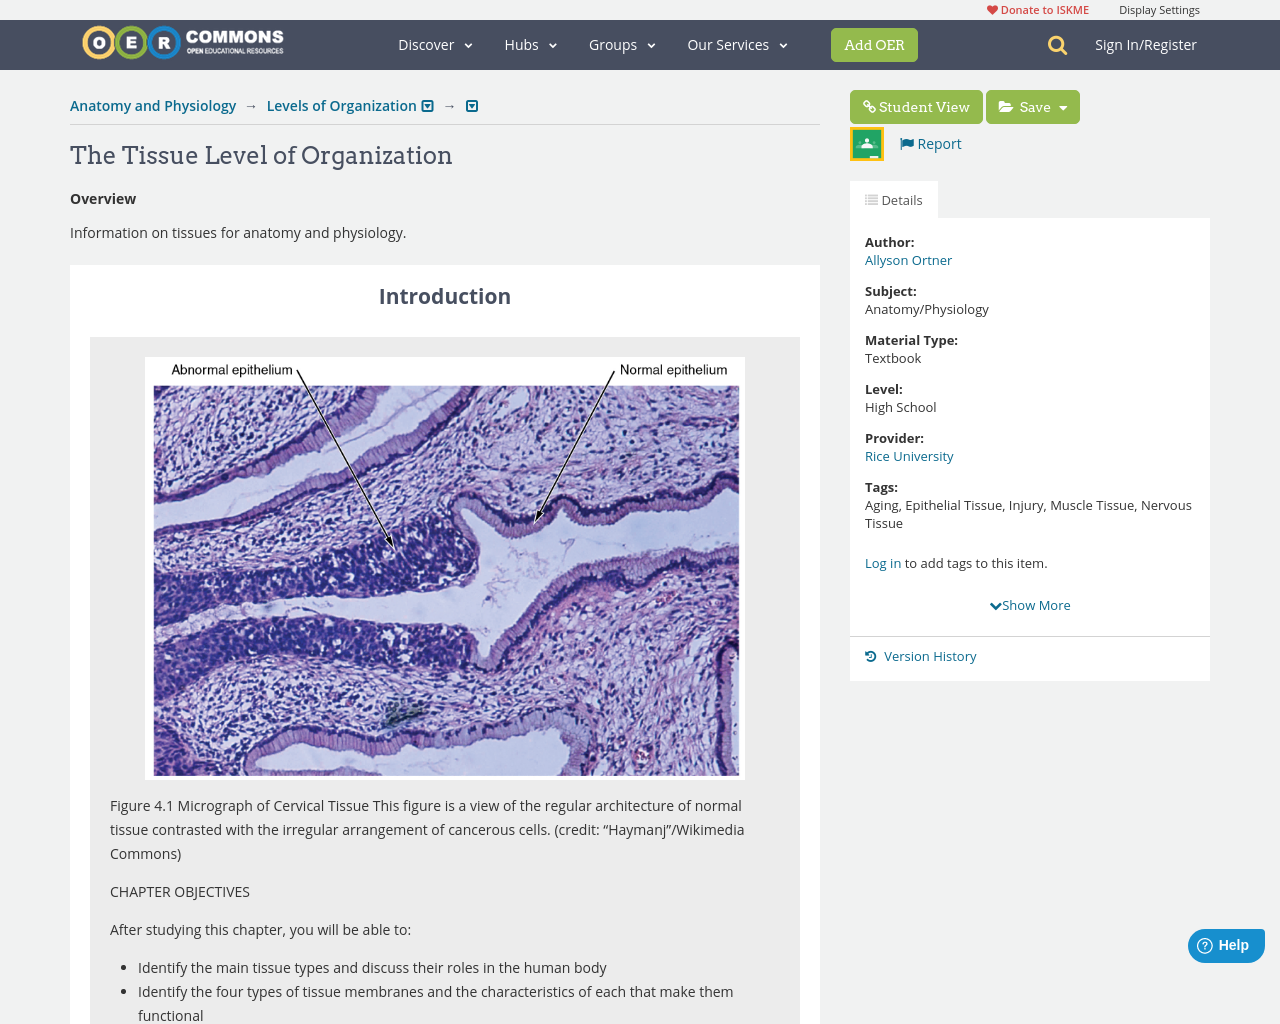The image size is (1280, 1024).
Task: Open author Allyson Ortner link
Action: coord(908,261)
